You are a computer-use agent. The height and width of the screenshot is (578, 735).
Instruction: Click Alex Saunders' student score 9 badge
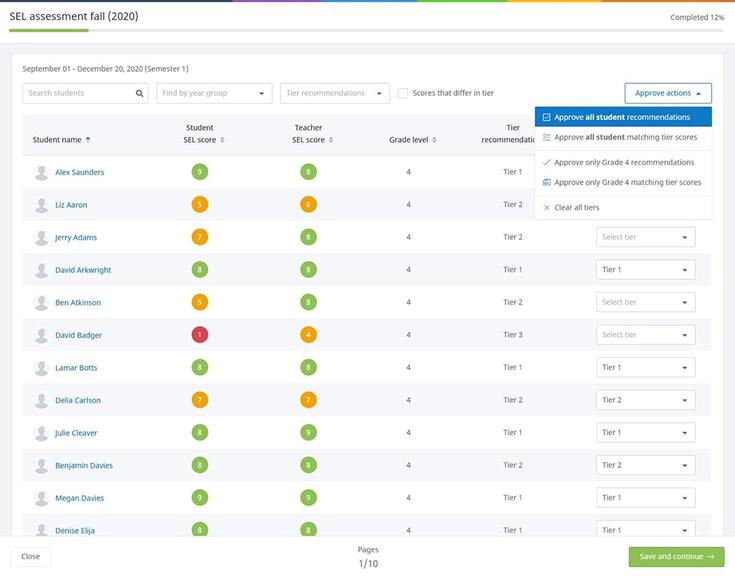[x=200, y=172]
